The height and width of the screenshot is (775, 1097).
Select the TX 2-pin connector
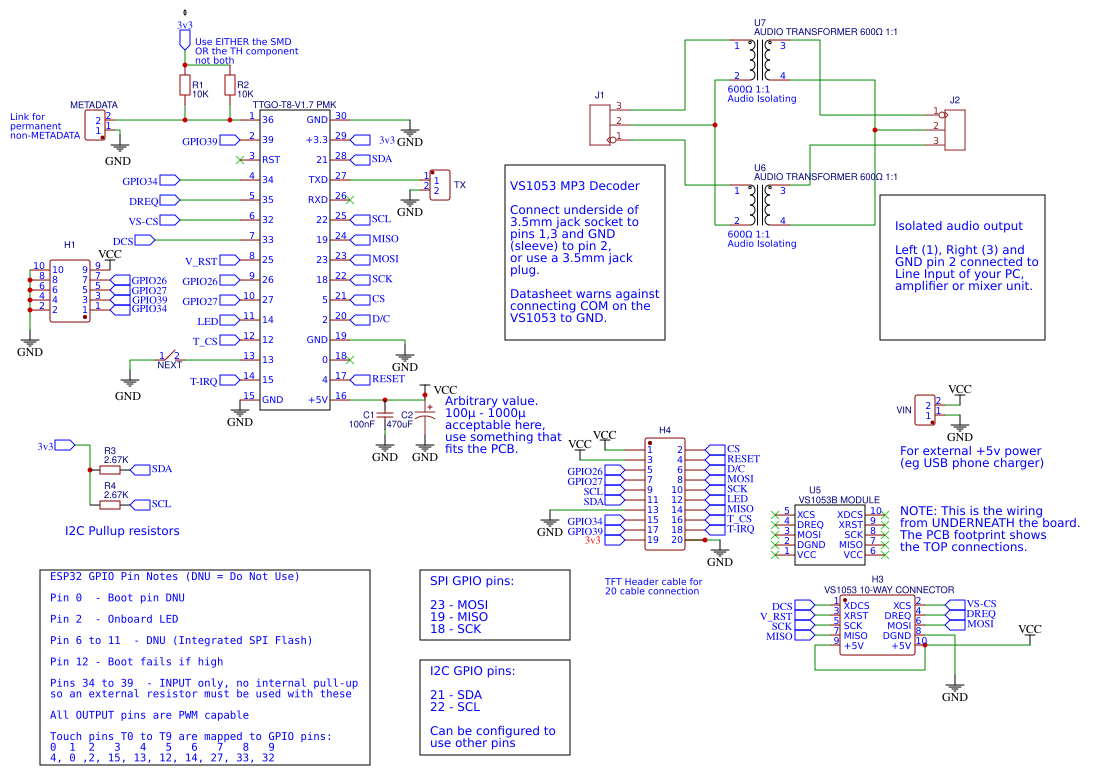pos(440,185)
